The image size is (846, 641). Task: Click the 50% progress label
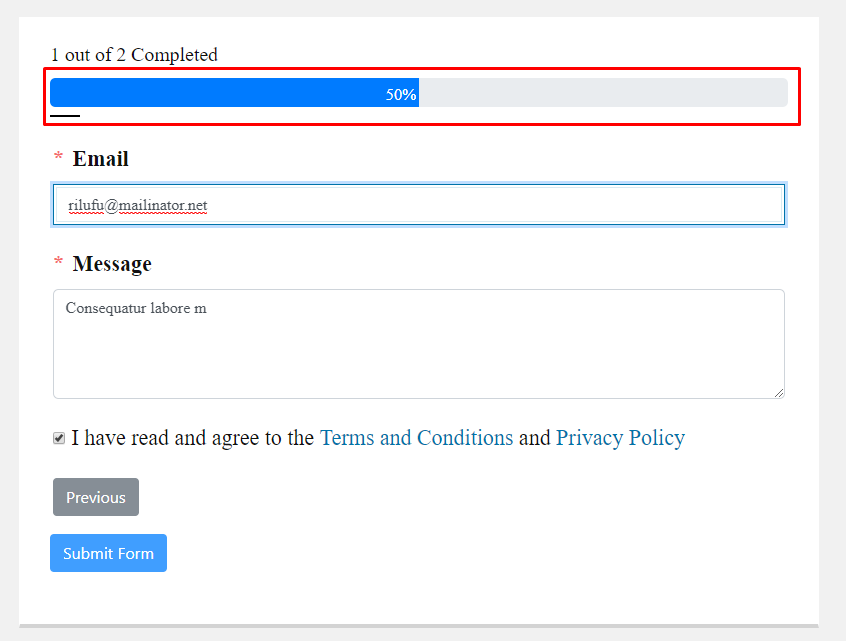tap(401, 94)
